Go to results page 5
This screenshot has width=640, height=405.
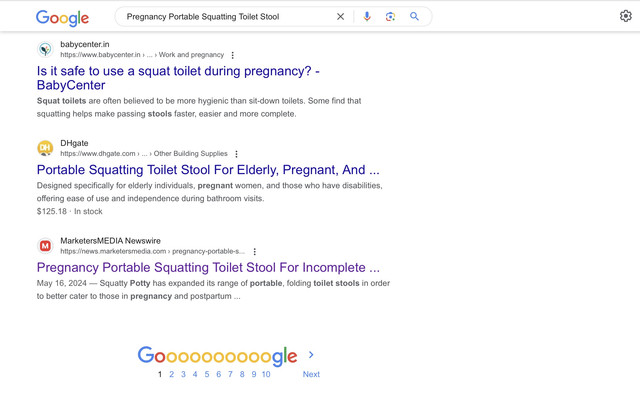pyautogui.click(x=207, y=374)
